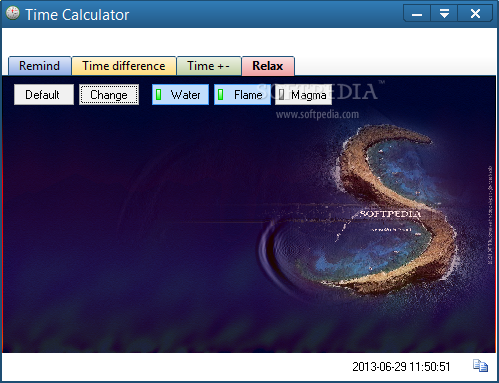The image size is (499, 383).
Task: Select the Relax tab
Action: [x=268, y=66]
